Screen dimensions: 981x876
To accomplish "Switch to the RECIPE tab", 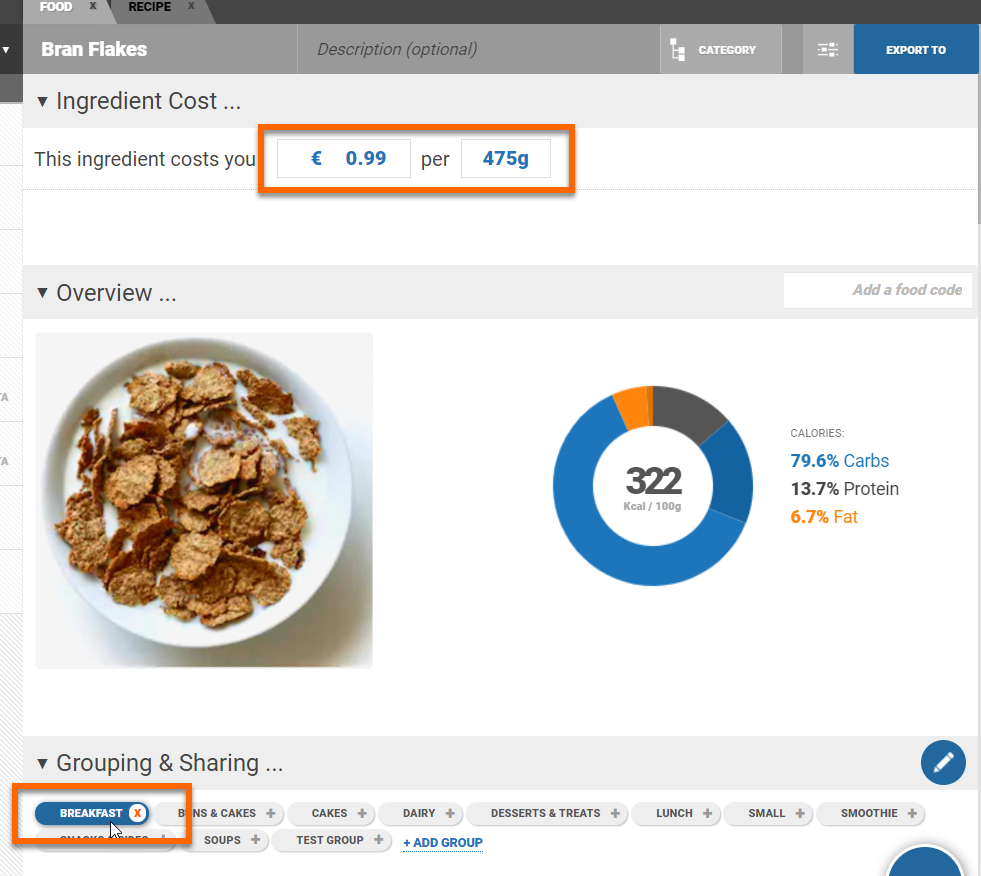I will [x=148, y=7].
